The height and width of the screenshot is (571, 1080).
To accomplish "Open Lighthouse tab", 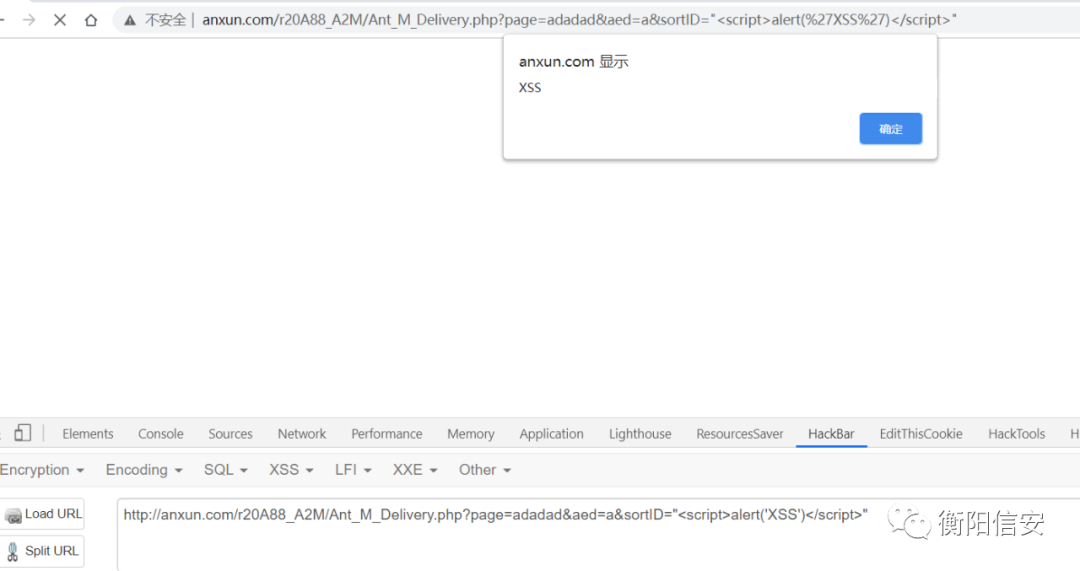I will click(640, 434).
